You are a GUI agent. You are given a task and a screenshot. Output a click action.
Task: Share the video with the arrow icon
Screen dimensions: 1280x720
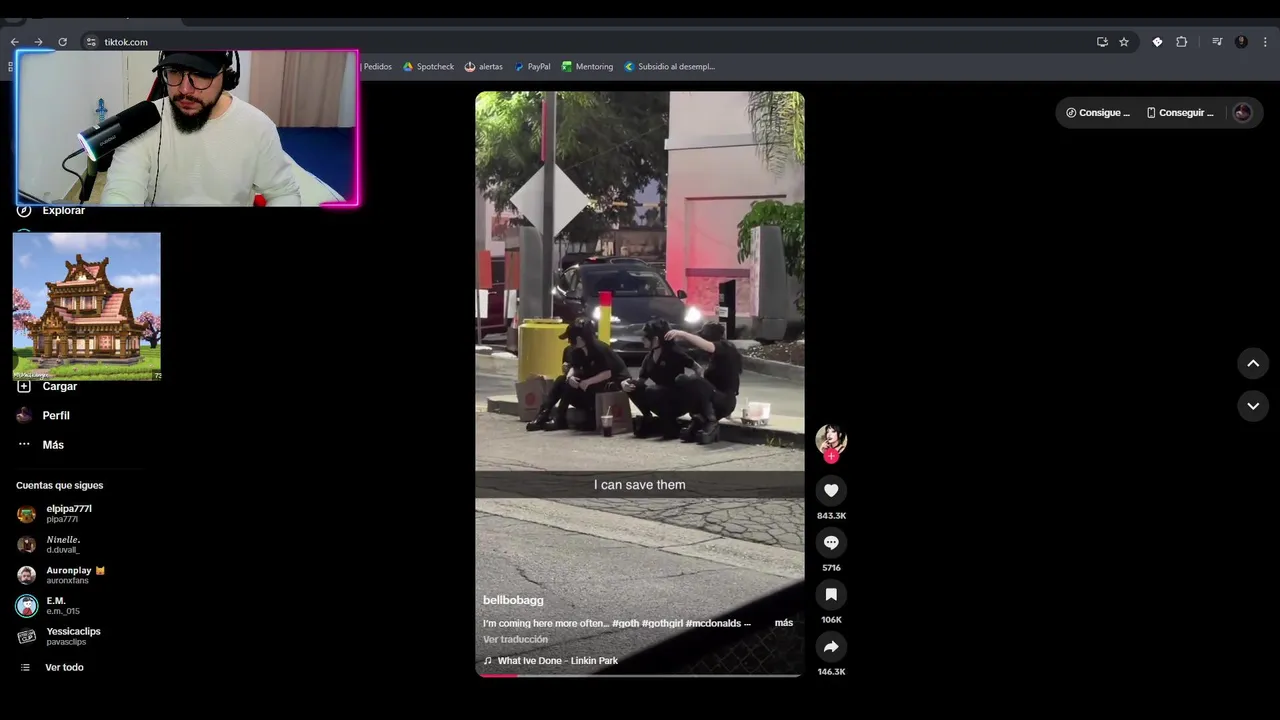(830, 646)
